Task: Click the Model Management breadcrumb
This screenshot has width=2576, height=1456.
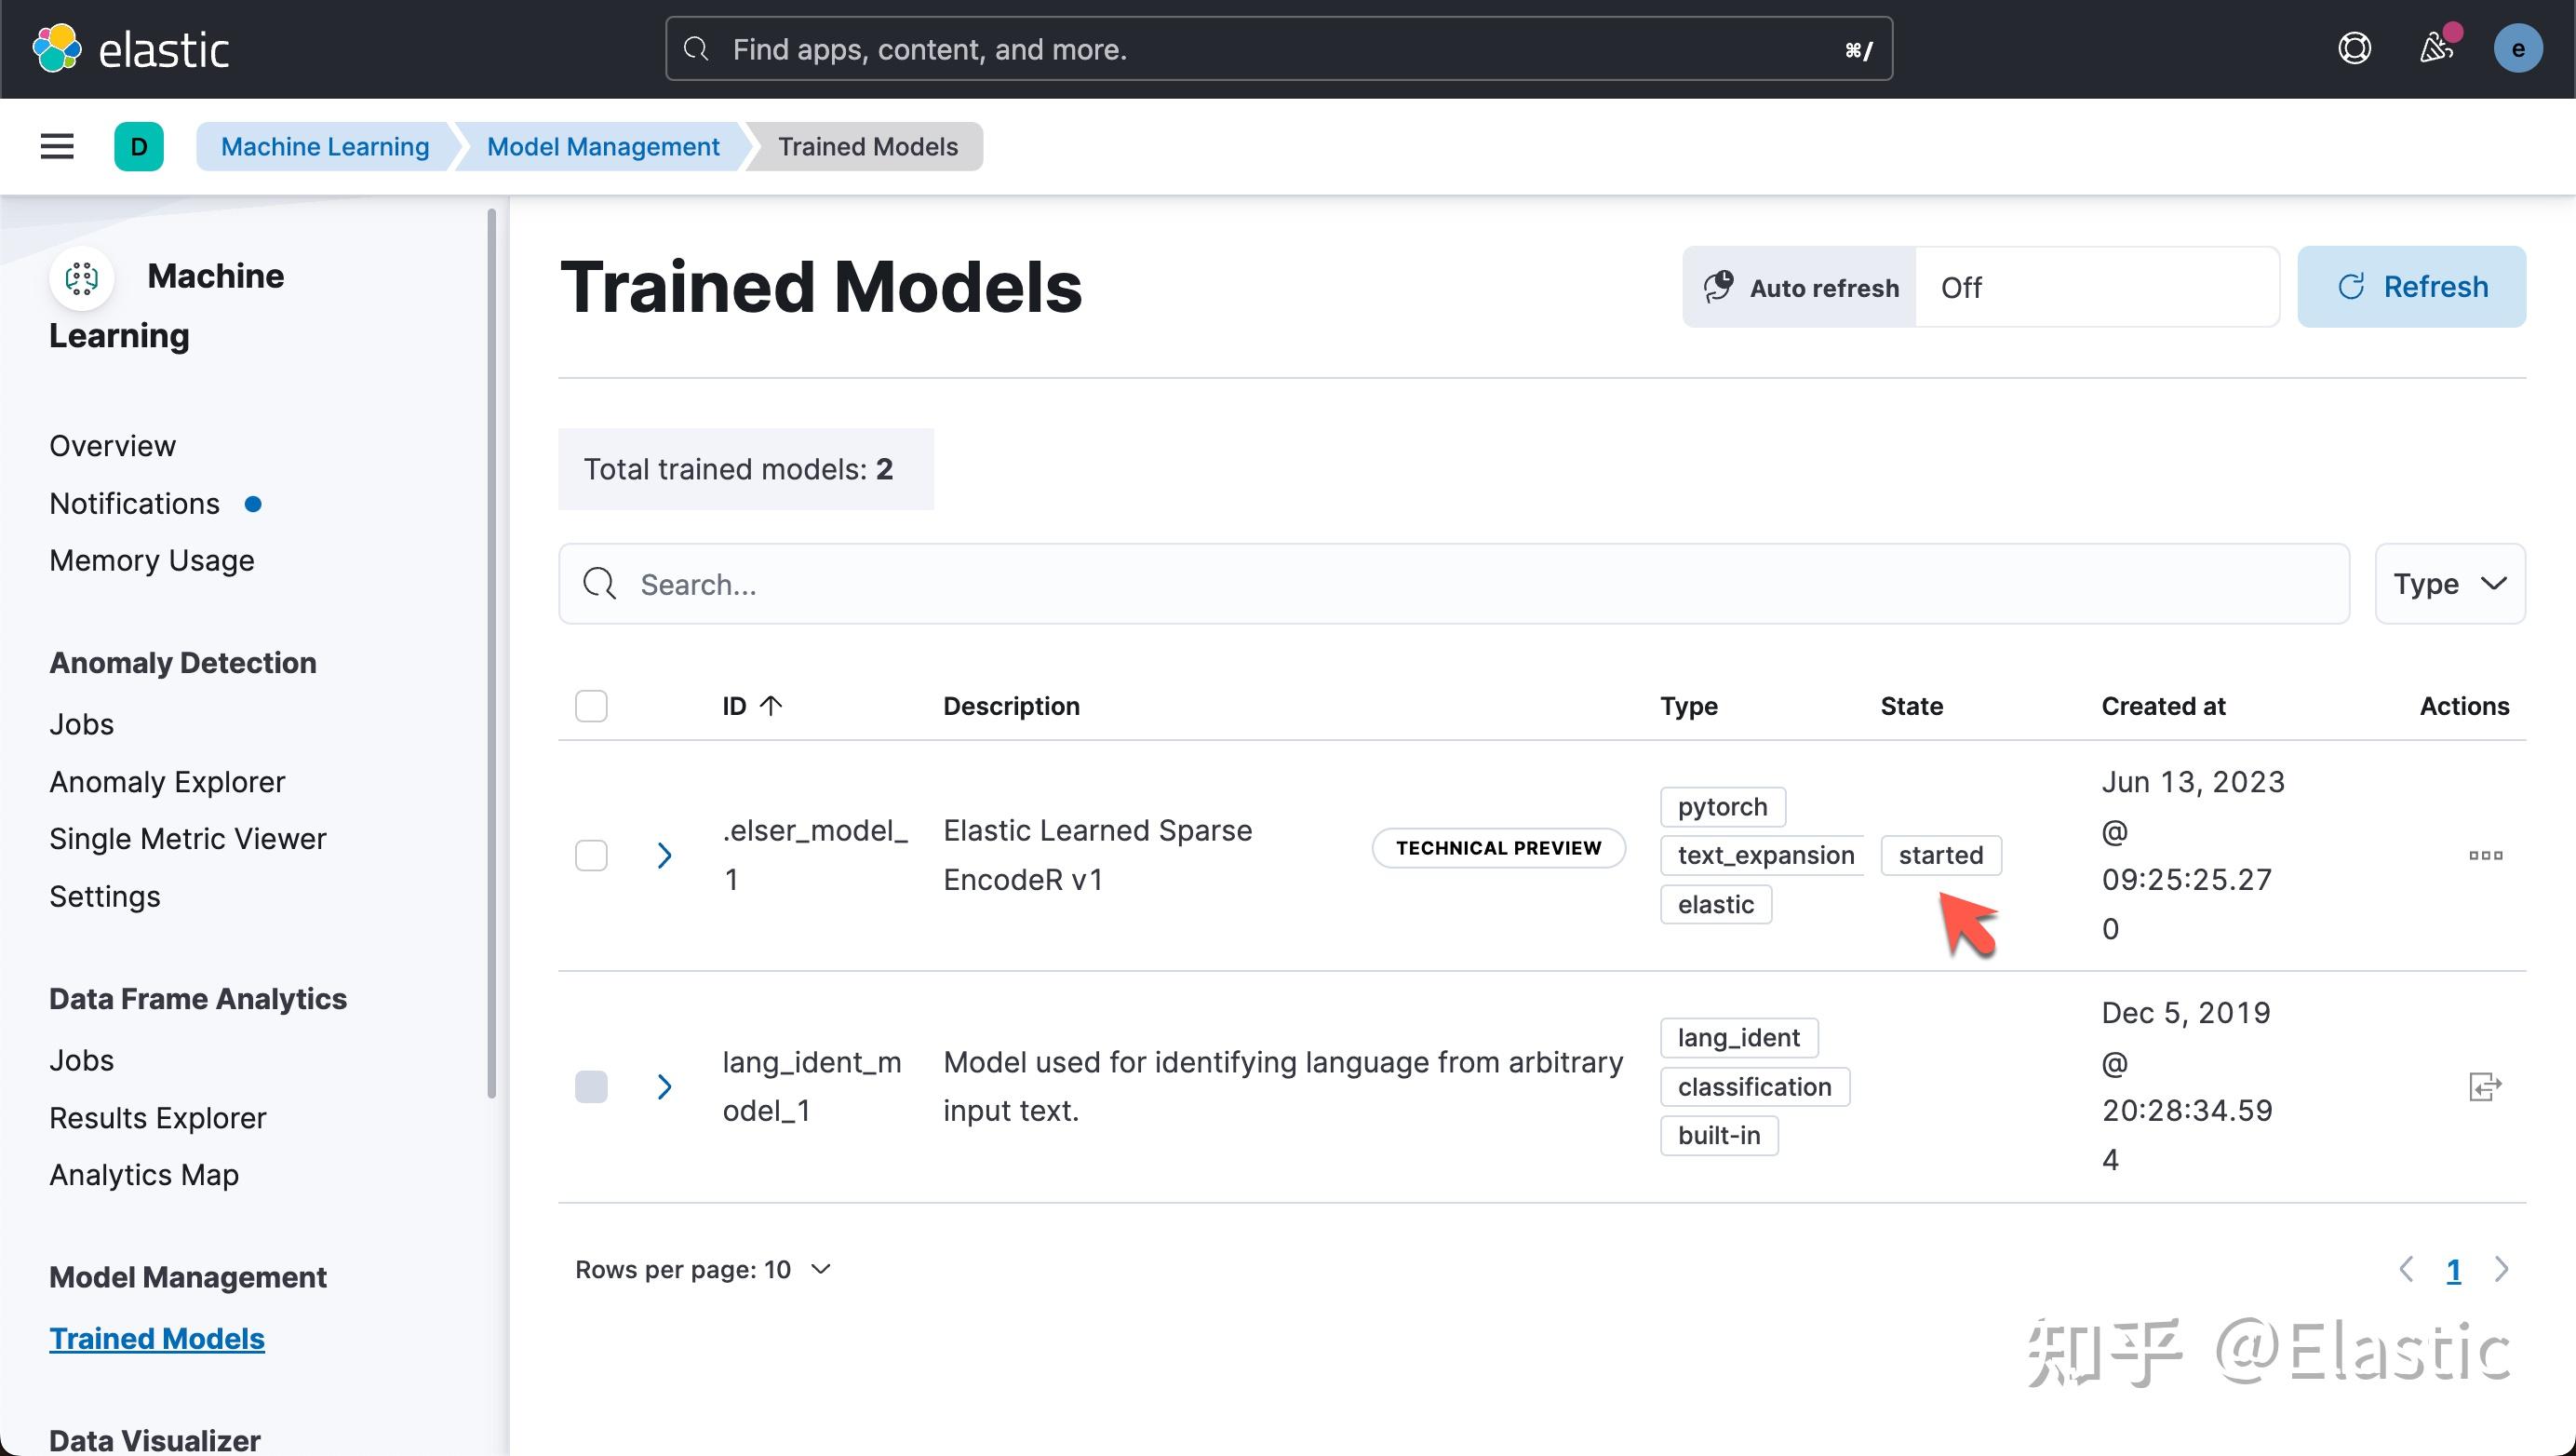Action: [602, 146]
